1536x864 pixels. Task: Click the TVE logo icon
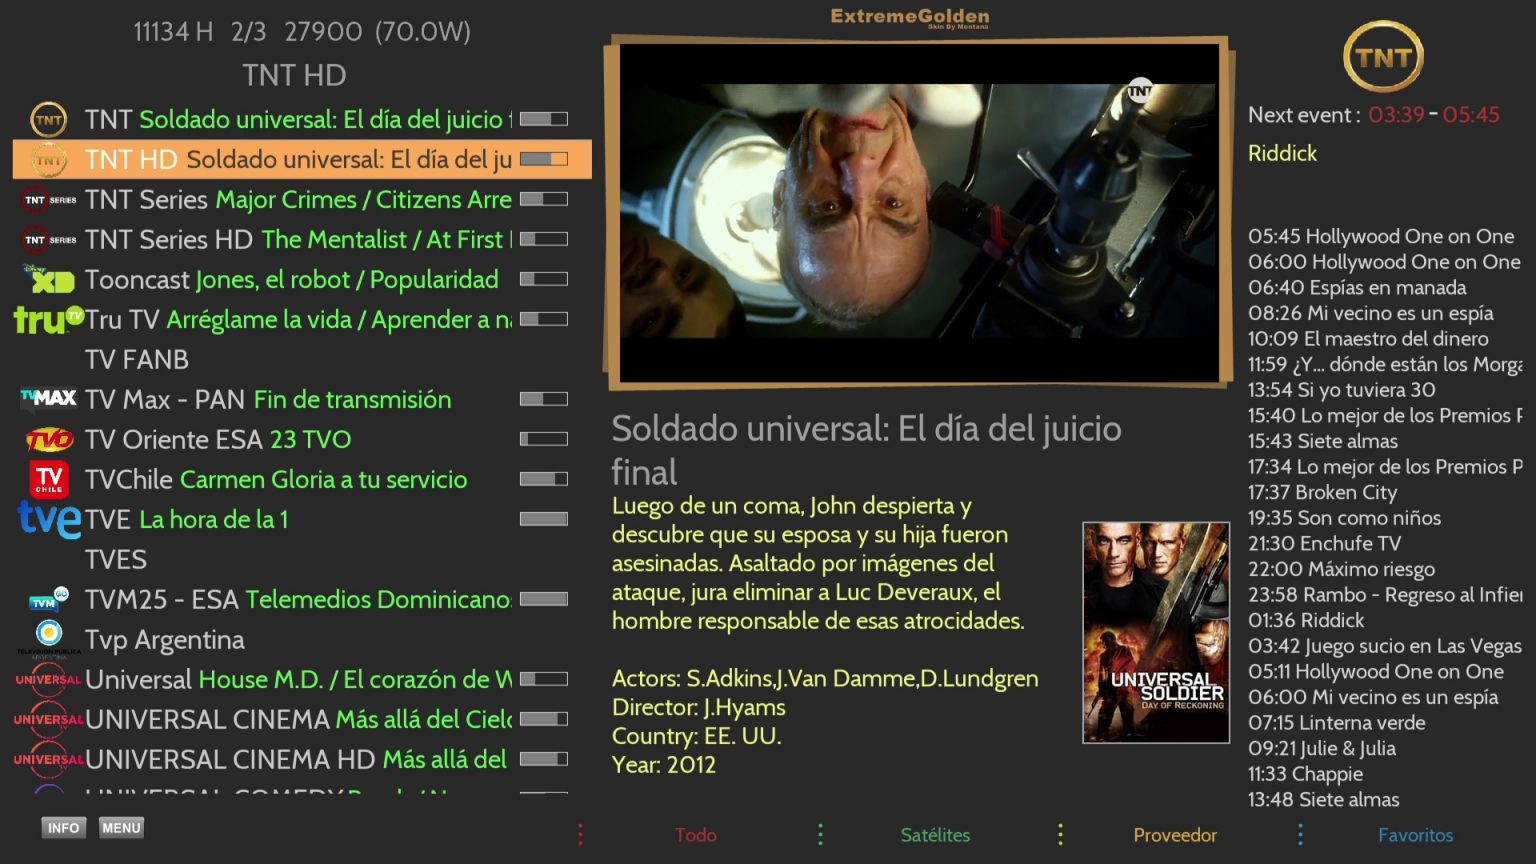(x=49, y=519)
